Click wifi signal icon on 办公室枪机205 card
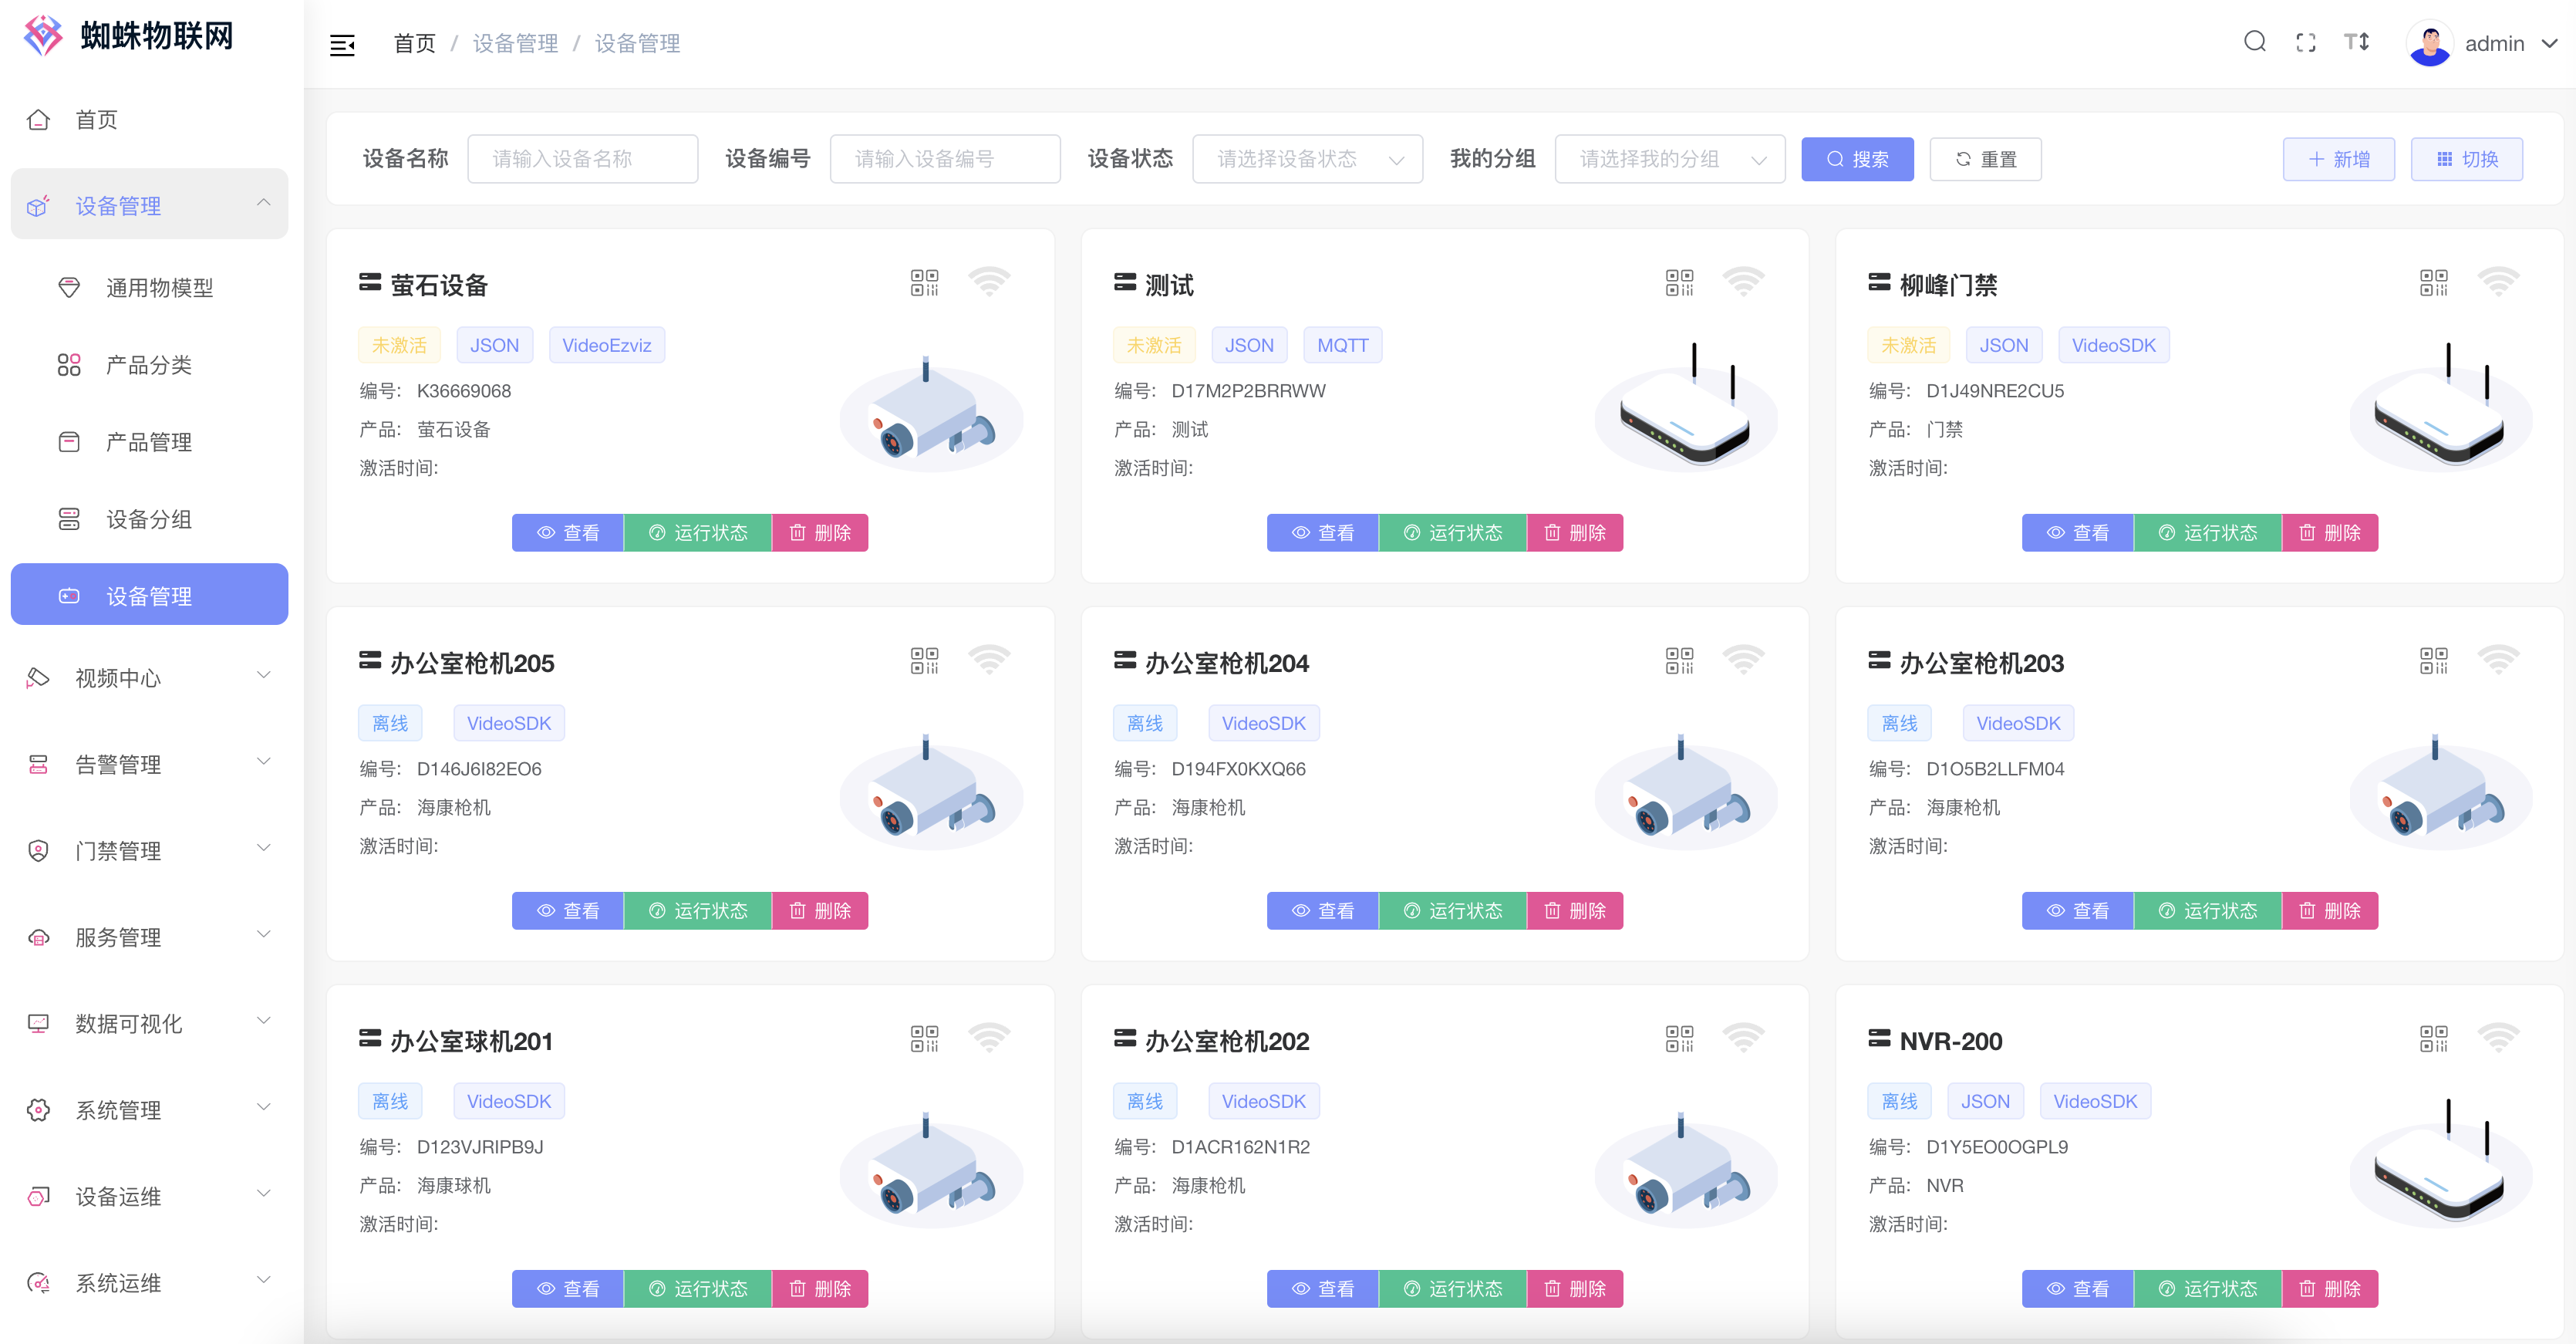2576x1344 pixels. click(989, 660)
